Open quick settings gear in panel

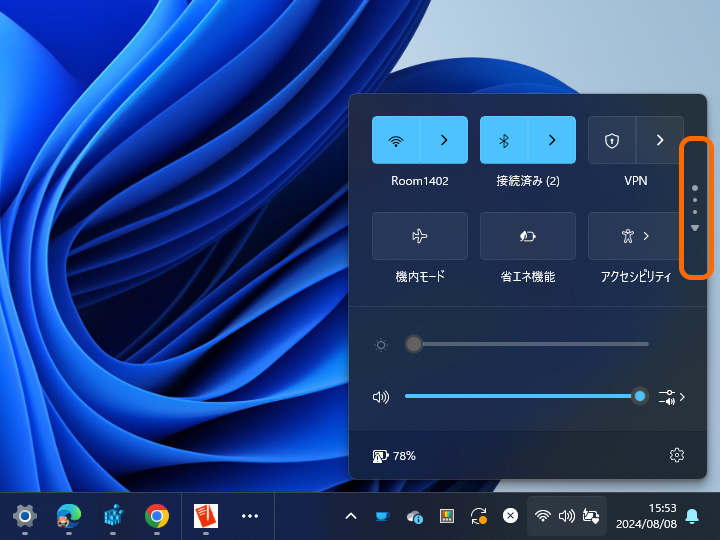click(677, 455)
